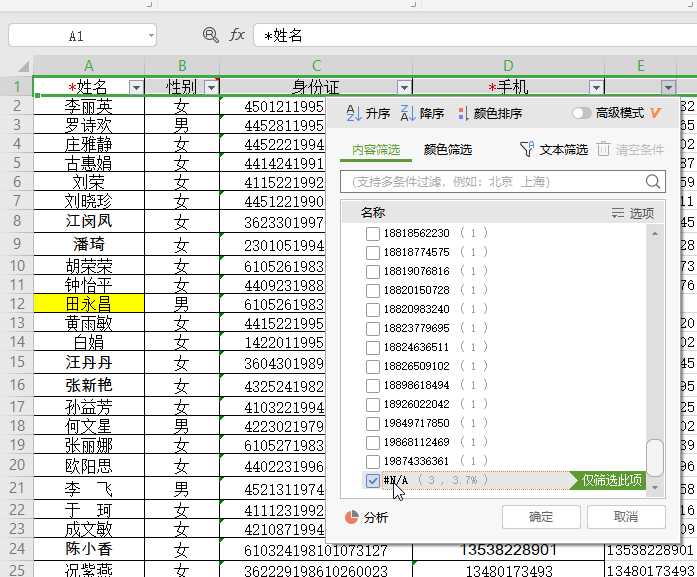Click the filter list scrollbar thumb

(x=654, y=457)
